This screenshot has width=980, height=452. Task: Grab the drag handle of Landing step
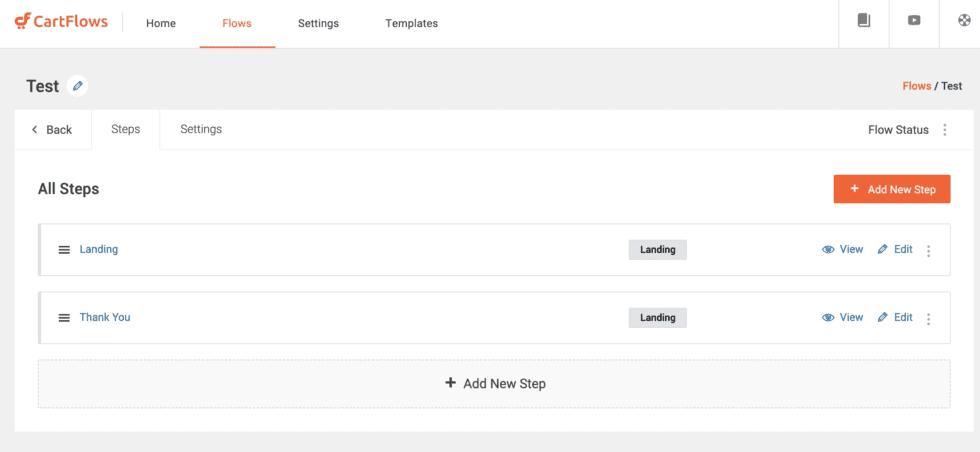tap(64, 249)
